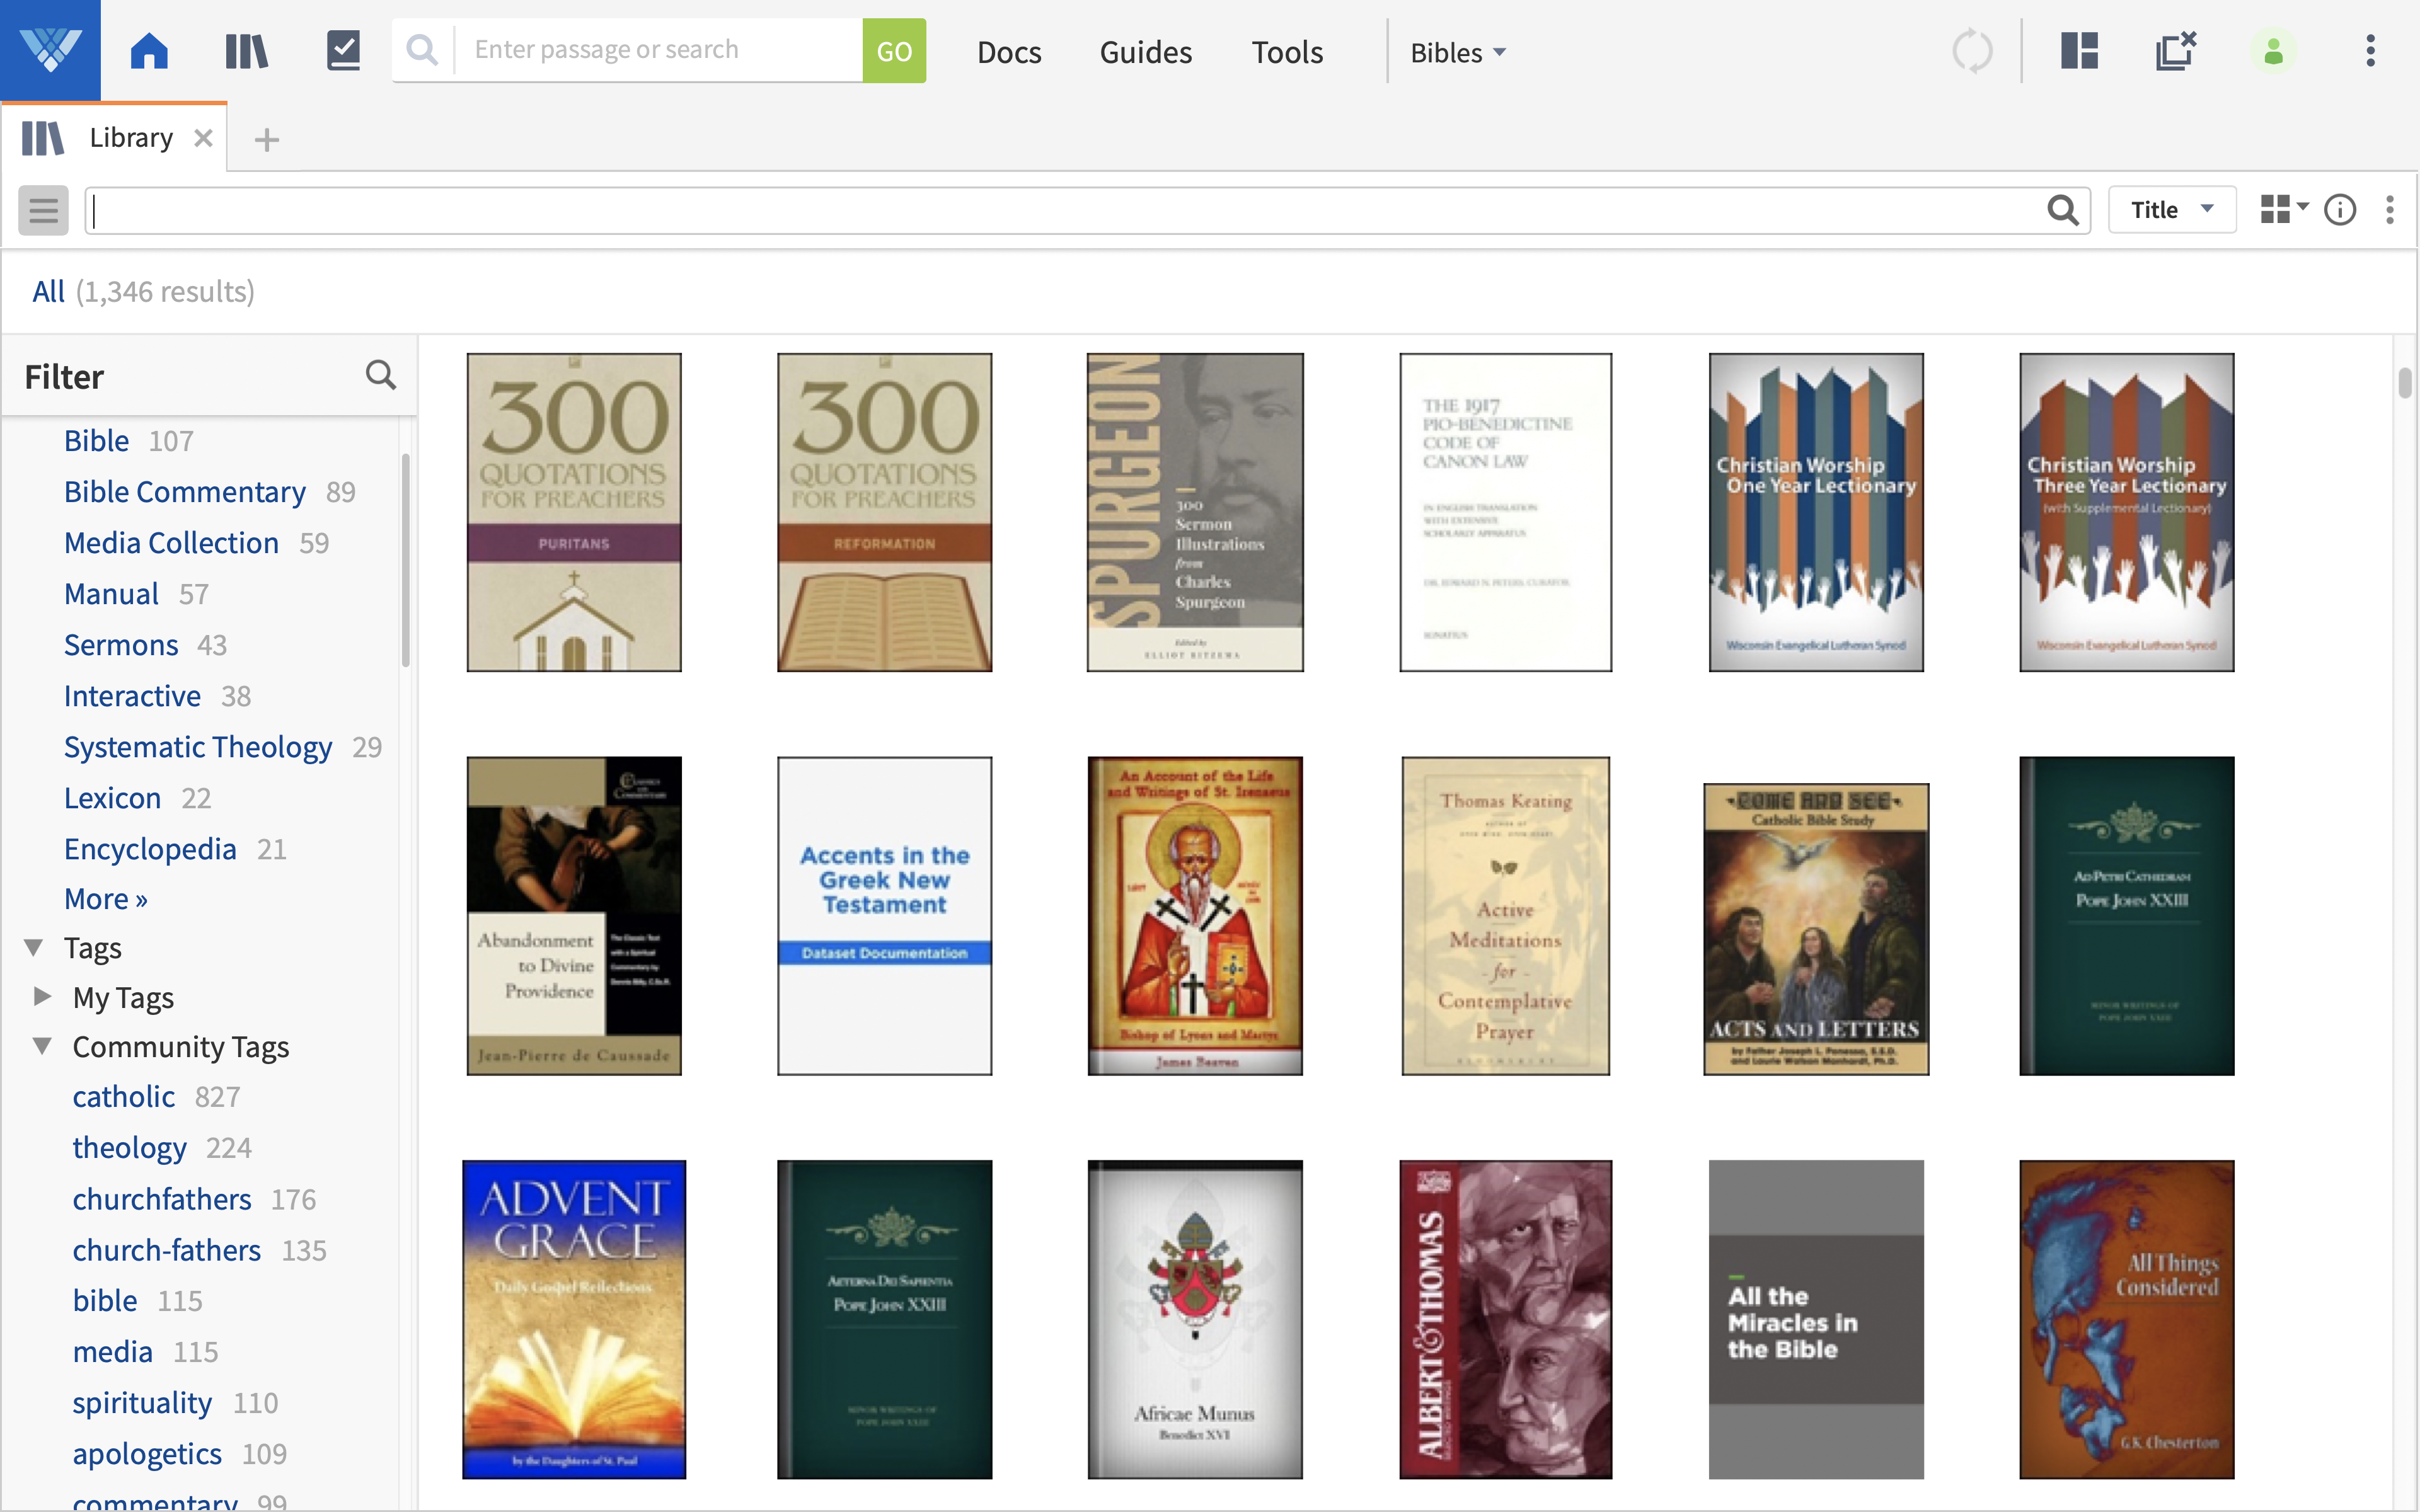Viewport: 2420px width, 1512px height.
Task: Collapse the Tags section
Action: (x=34, y=947)
